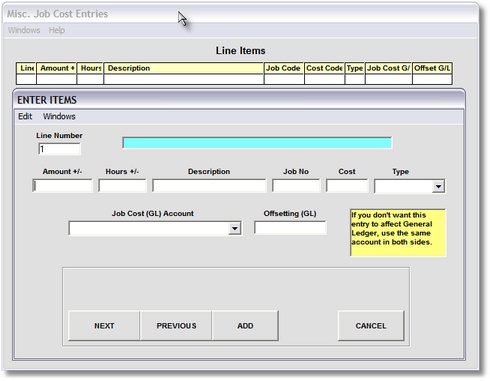The height and width of the screenshot is (381, 490).
Task: Open the Windows menu of Misc. Job Cost Entries
Action: coord(24,30)
